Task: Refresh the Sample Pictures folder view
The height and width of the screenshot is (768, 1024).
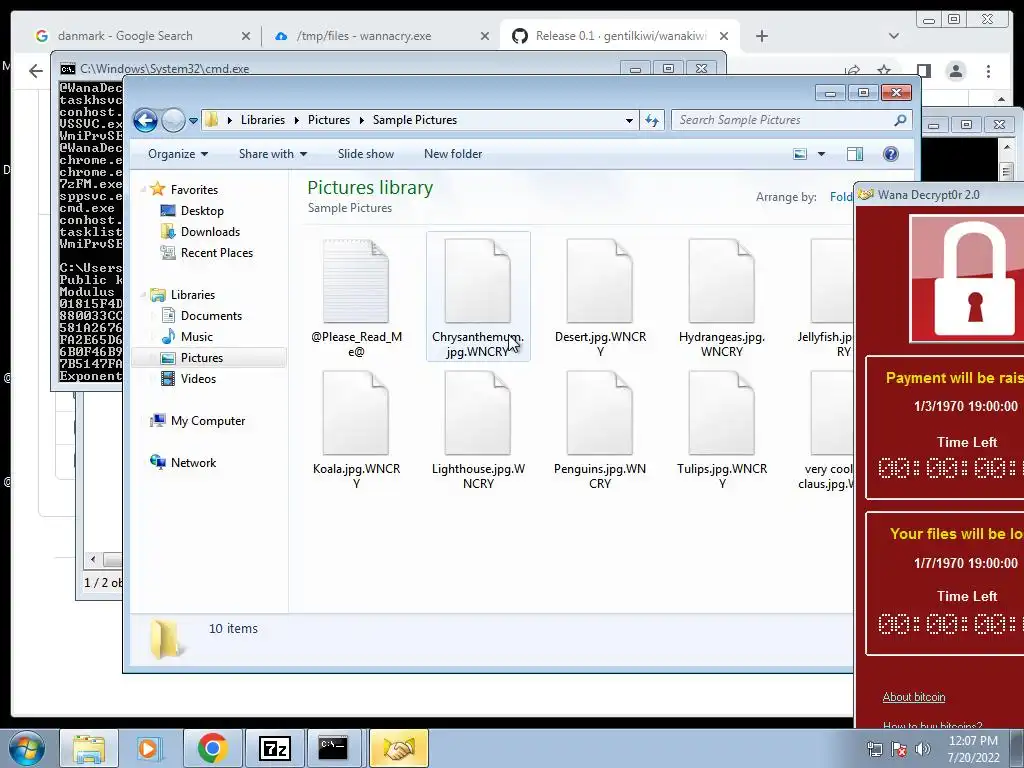Action: tap(652, 120)
